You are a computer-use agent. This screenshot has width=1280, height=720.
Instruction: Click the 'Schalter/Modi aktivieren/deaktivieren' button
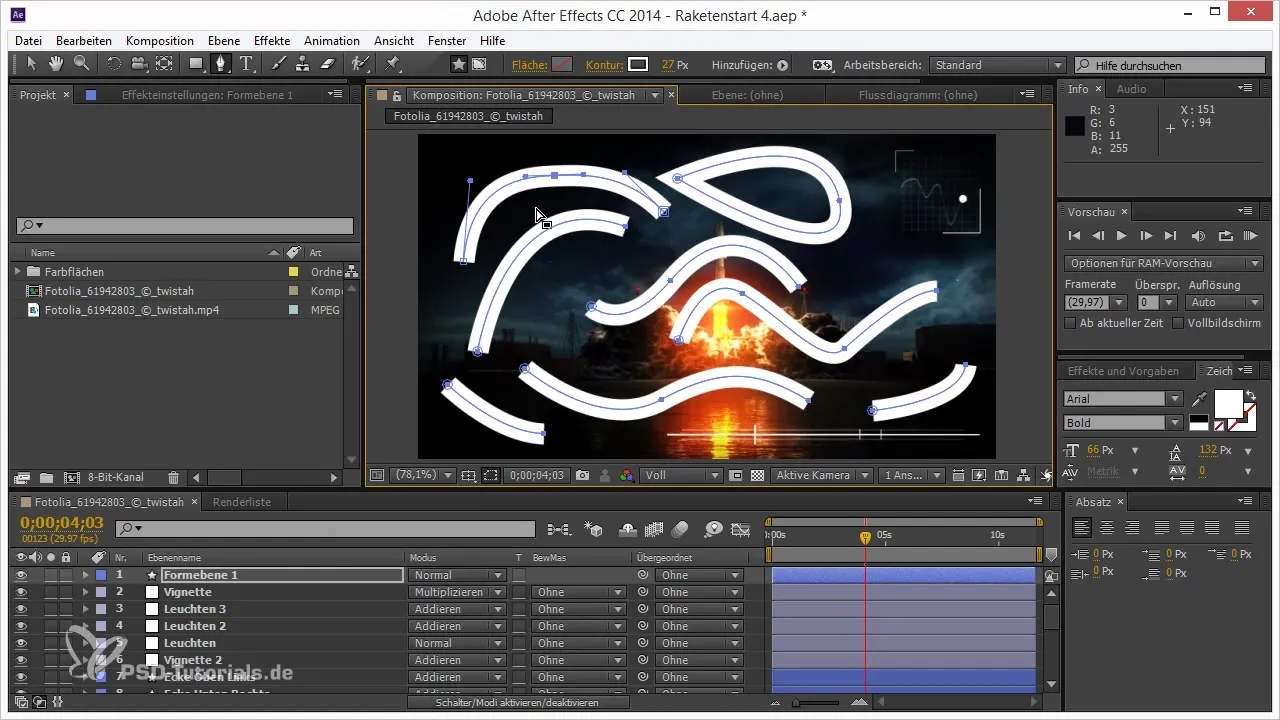coord(518,703)
